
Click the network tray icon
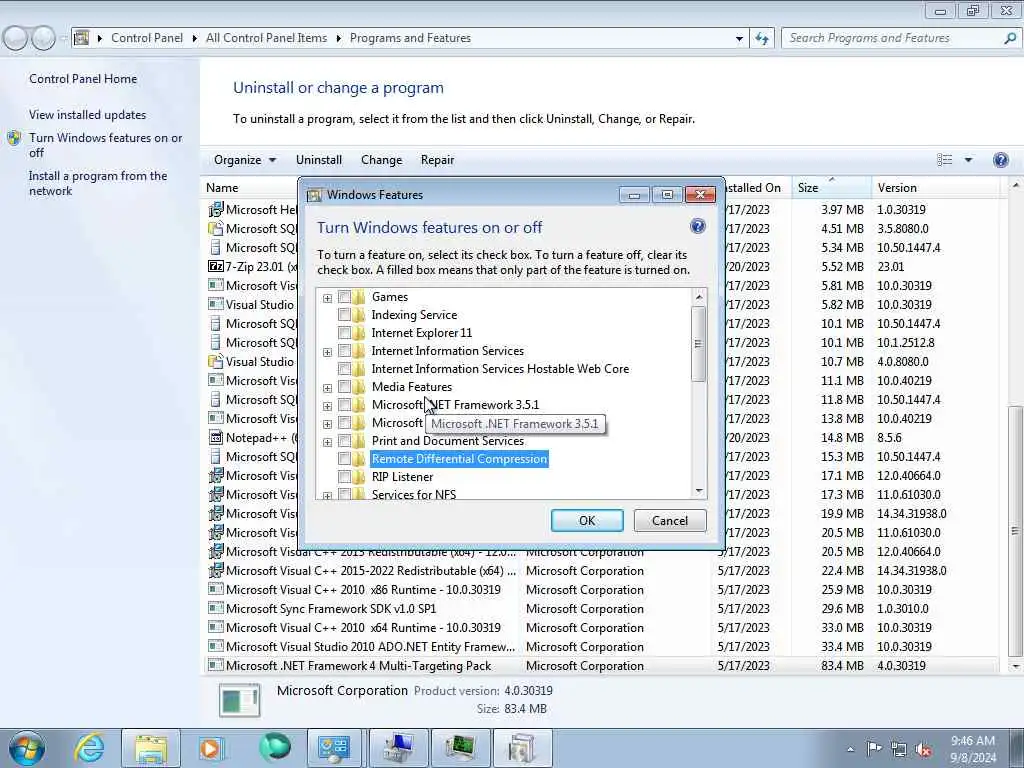[x=899, y=749]
